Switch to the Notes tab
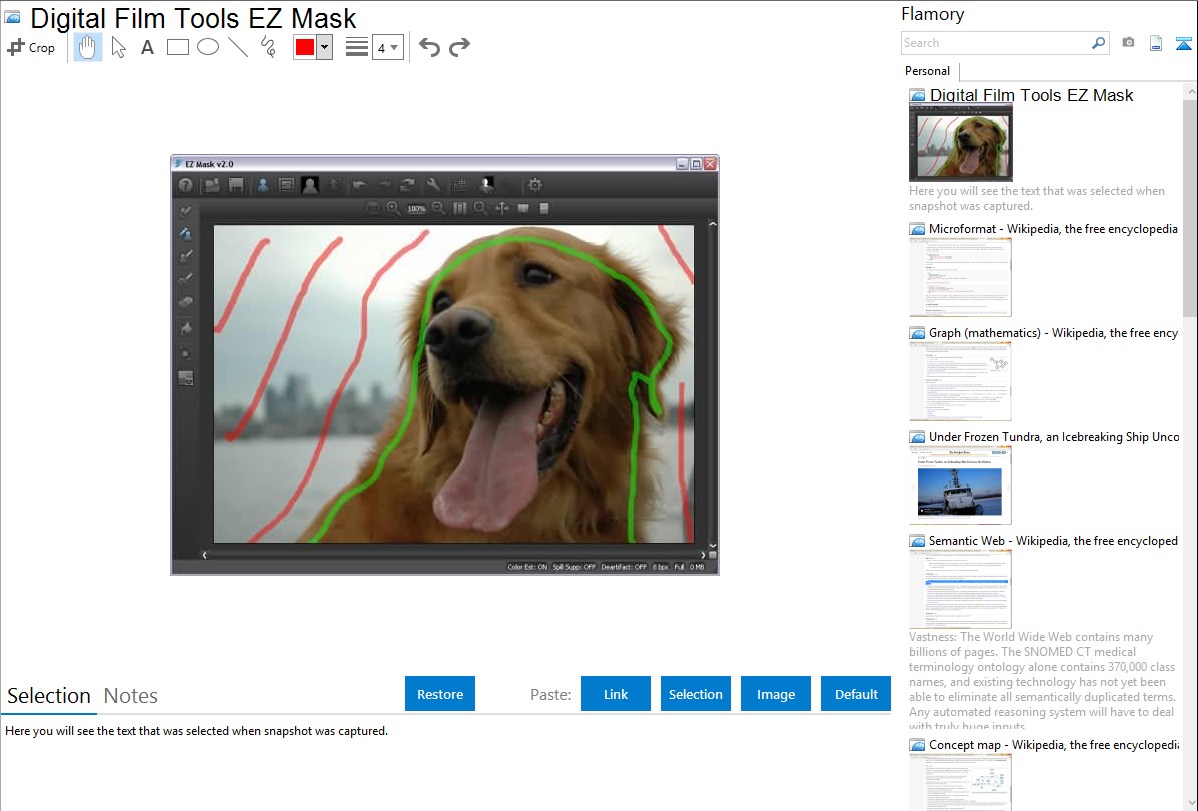Image resolution: width=1198 pixels, height=811 pixels. (131, 696)
